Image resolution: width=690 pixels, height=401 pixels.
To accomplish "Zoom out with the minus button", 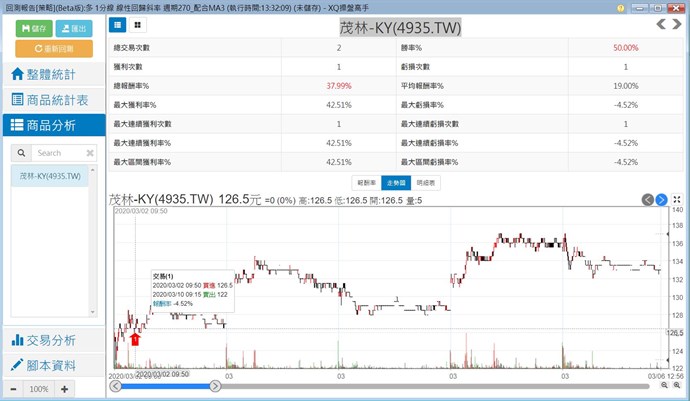I will point(14,389).
